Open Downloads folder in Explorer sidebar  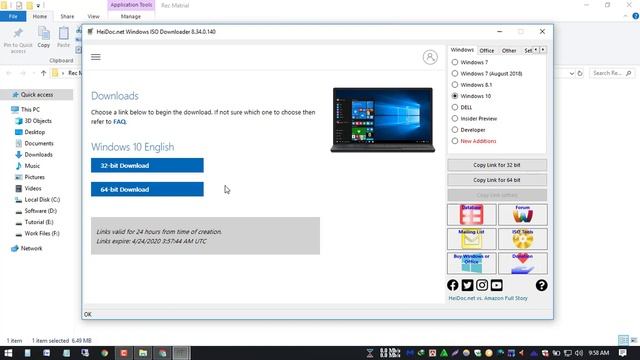38,155
